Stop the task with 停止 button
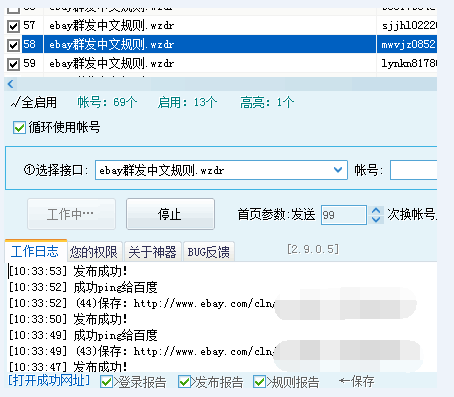This screenshot has width=454, height=397. (170, 214)
